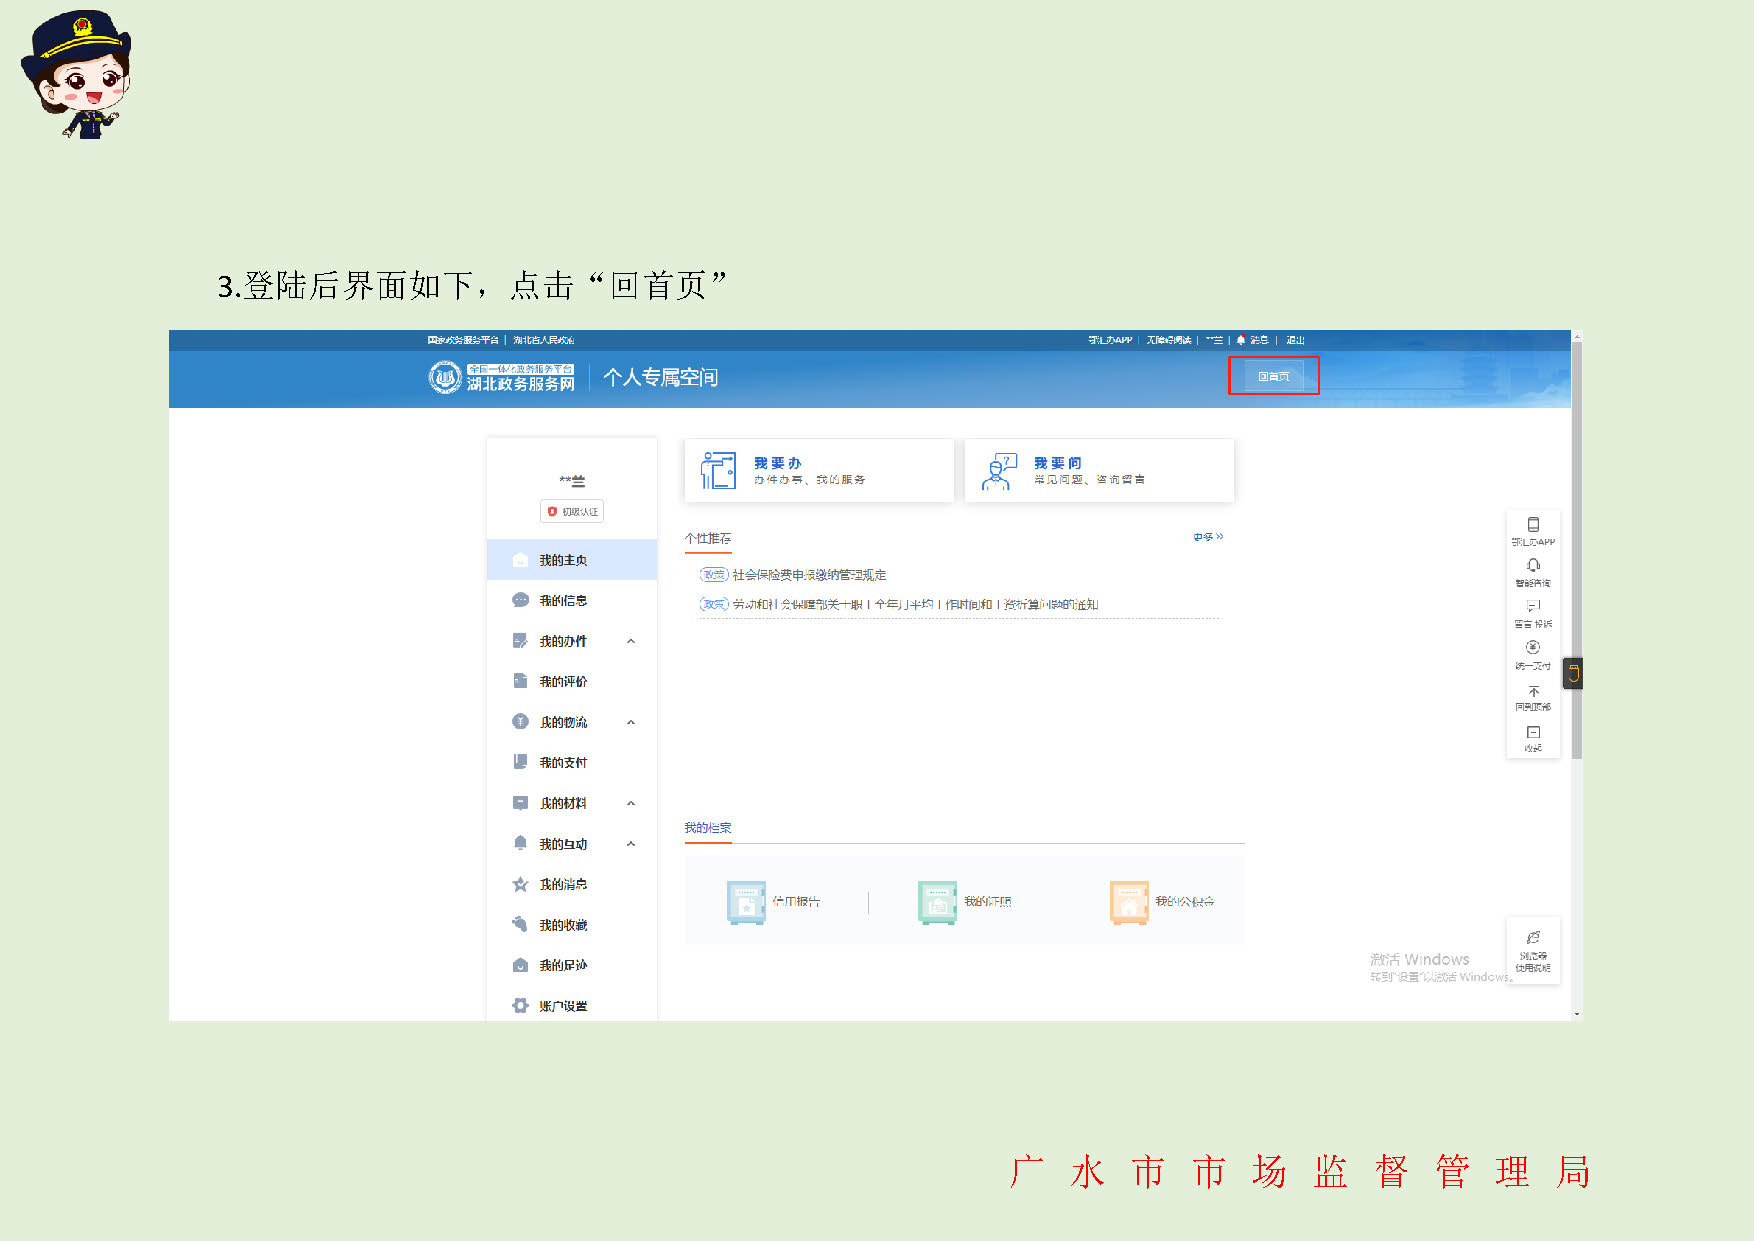Select the 我的档案 tab
This screenshot has height=1241, width=1754.
708,828
